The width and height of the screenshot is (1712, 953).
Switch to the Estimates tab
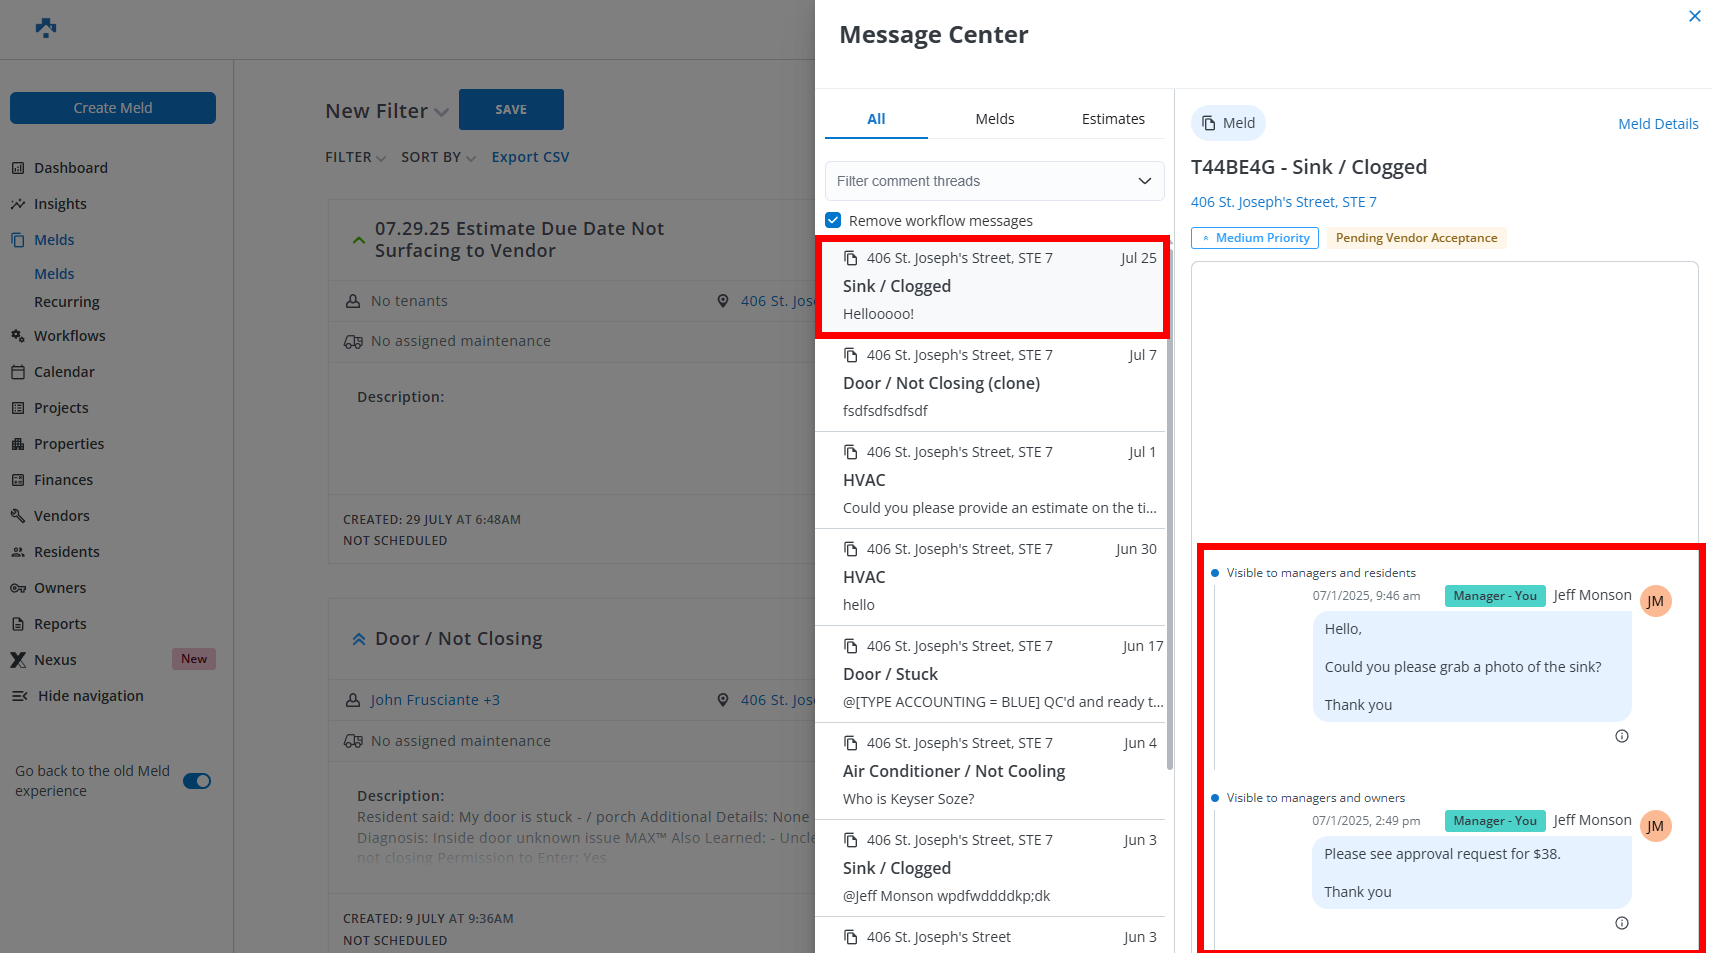coord(1112,119)
